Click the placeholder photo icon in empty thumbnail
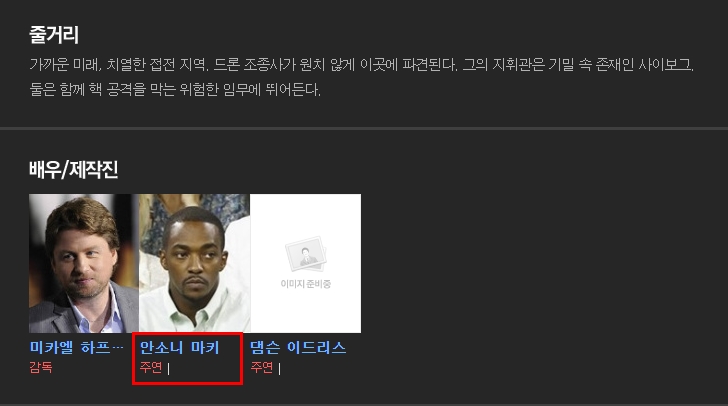The image size is (728, 406). [306, 254]
